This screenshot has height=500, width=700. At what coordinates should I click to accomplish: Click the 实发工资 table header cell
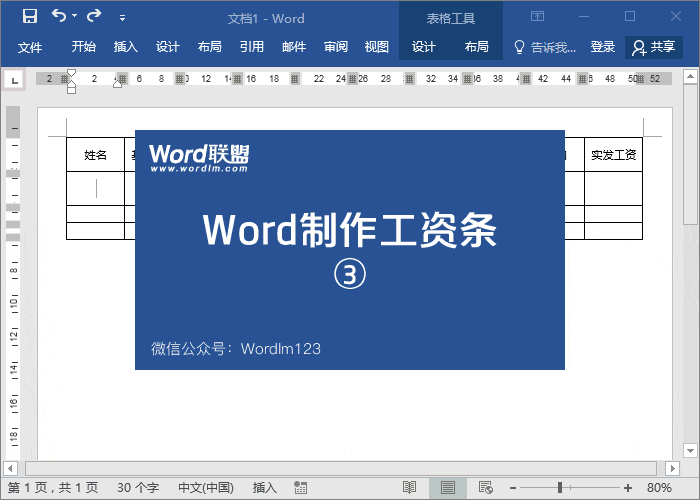coord(613,154)
